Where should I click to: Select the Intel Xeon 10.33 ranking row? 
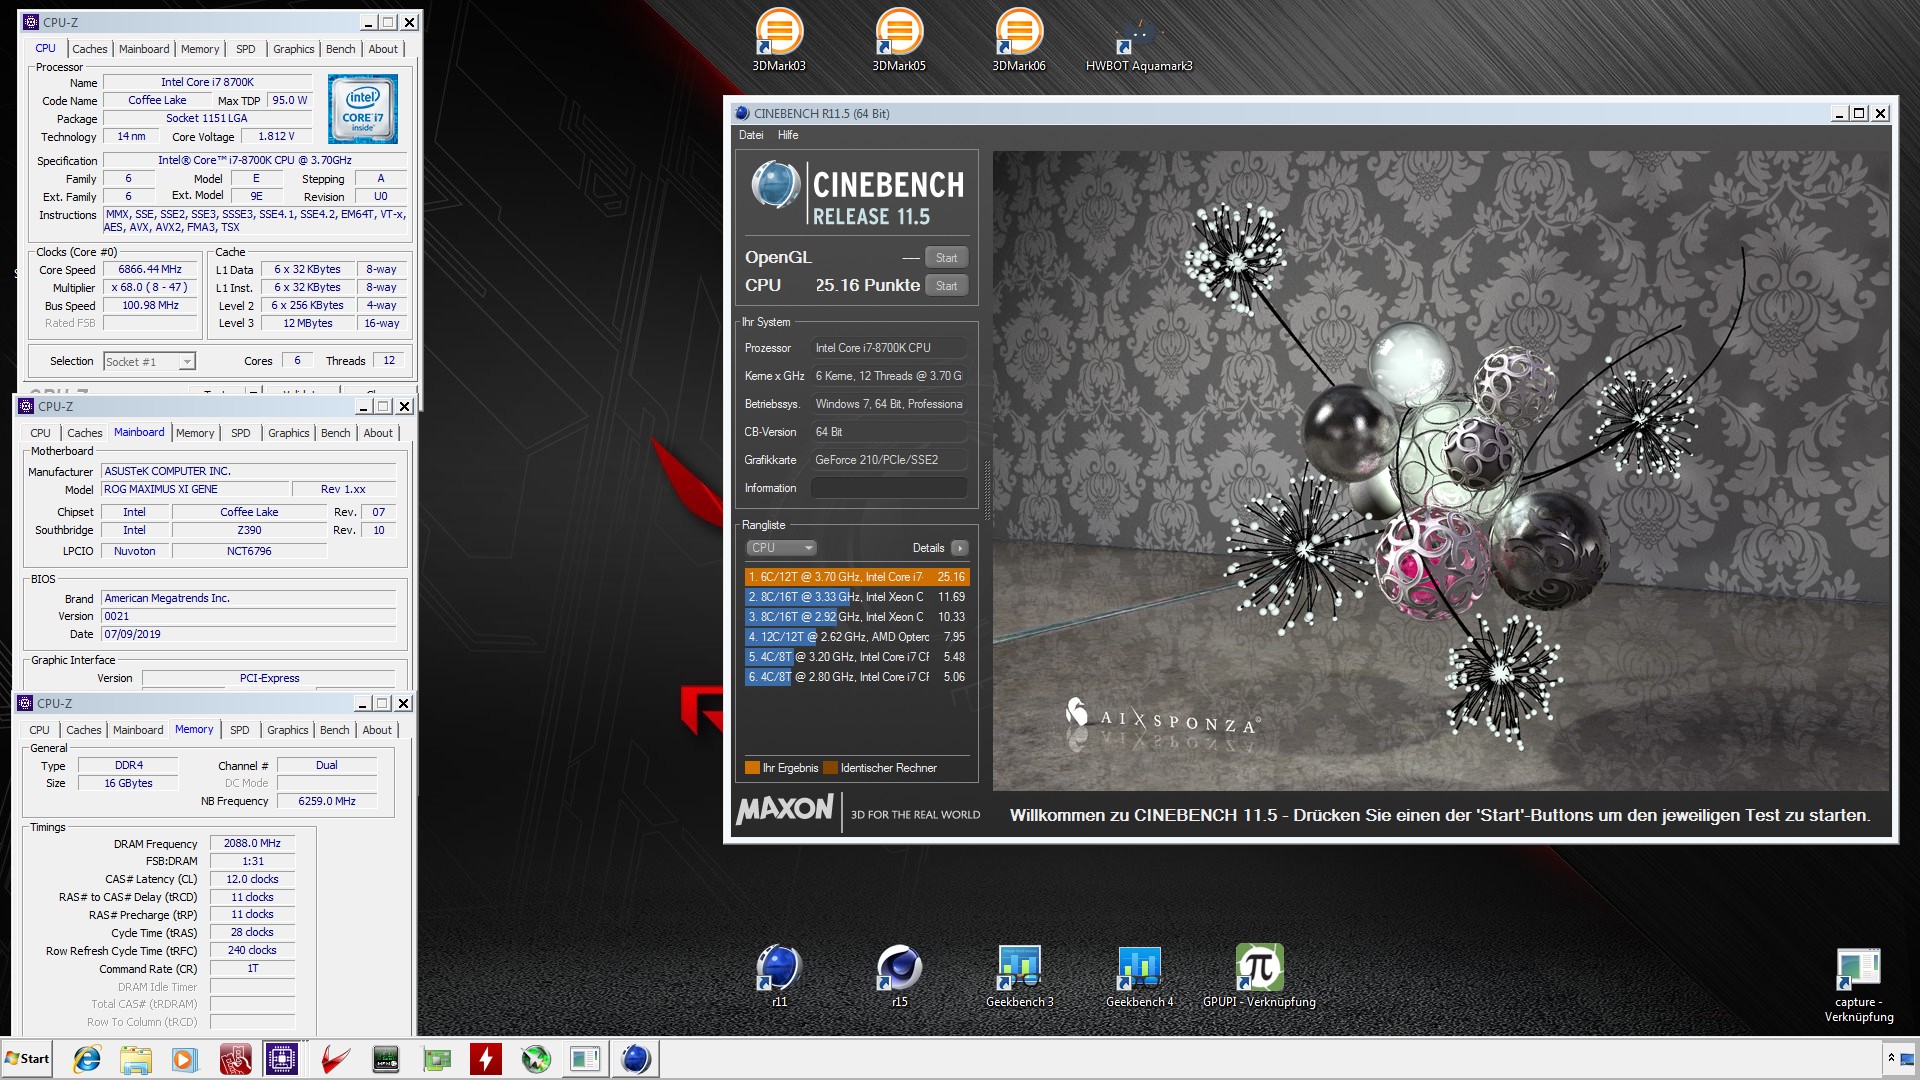(x=857, y=617)
